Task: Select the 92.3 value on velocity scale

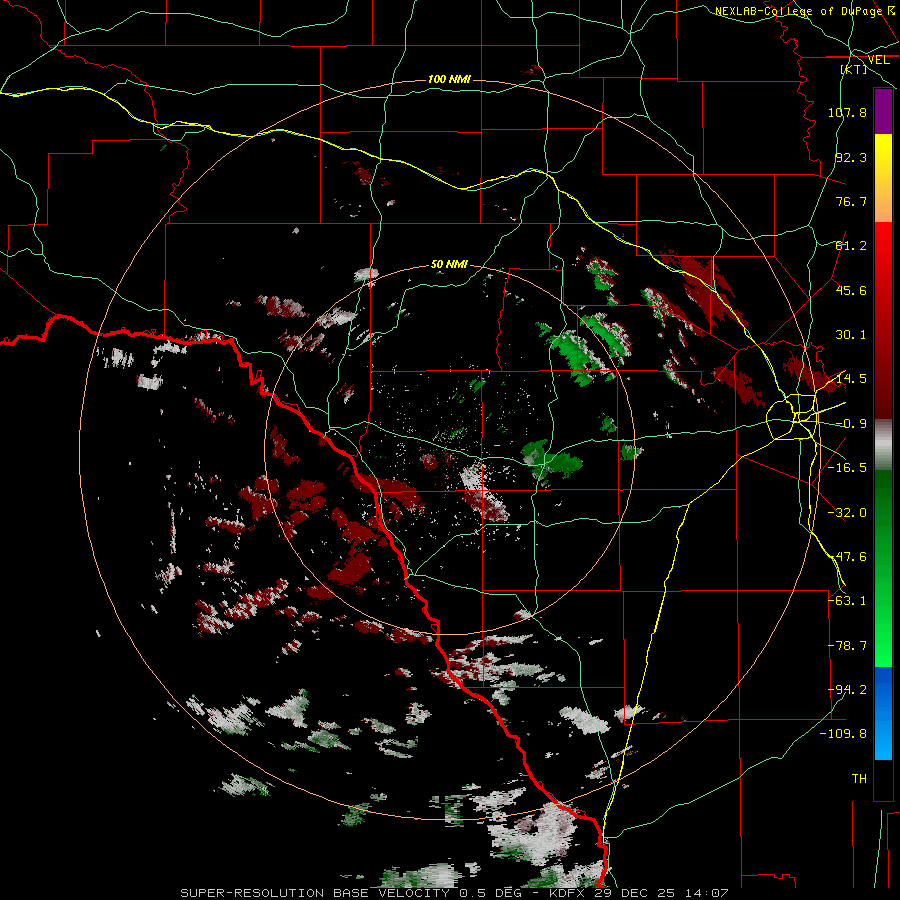Action: click(851, 157)
